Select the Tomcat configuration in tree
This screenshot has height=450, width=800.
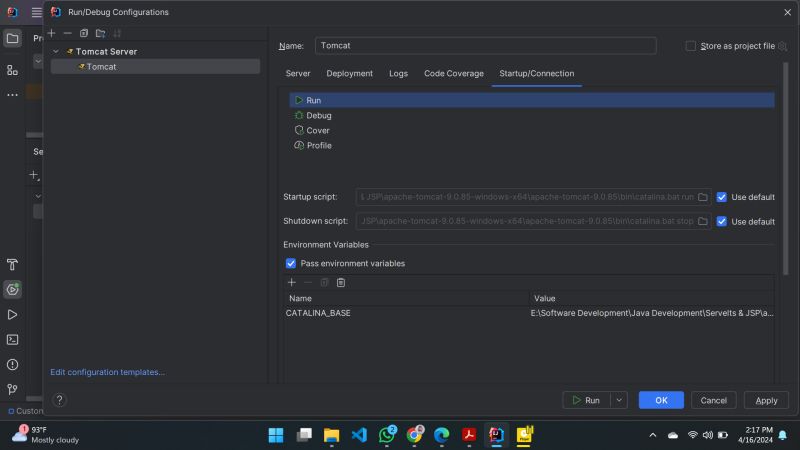(155, 66)
